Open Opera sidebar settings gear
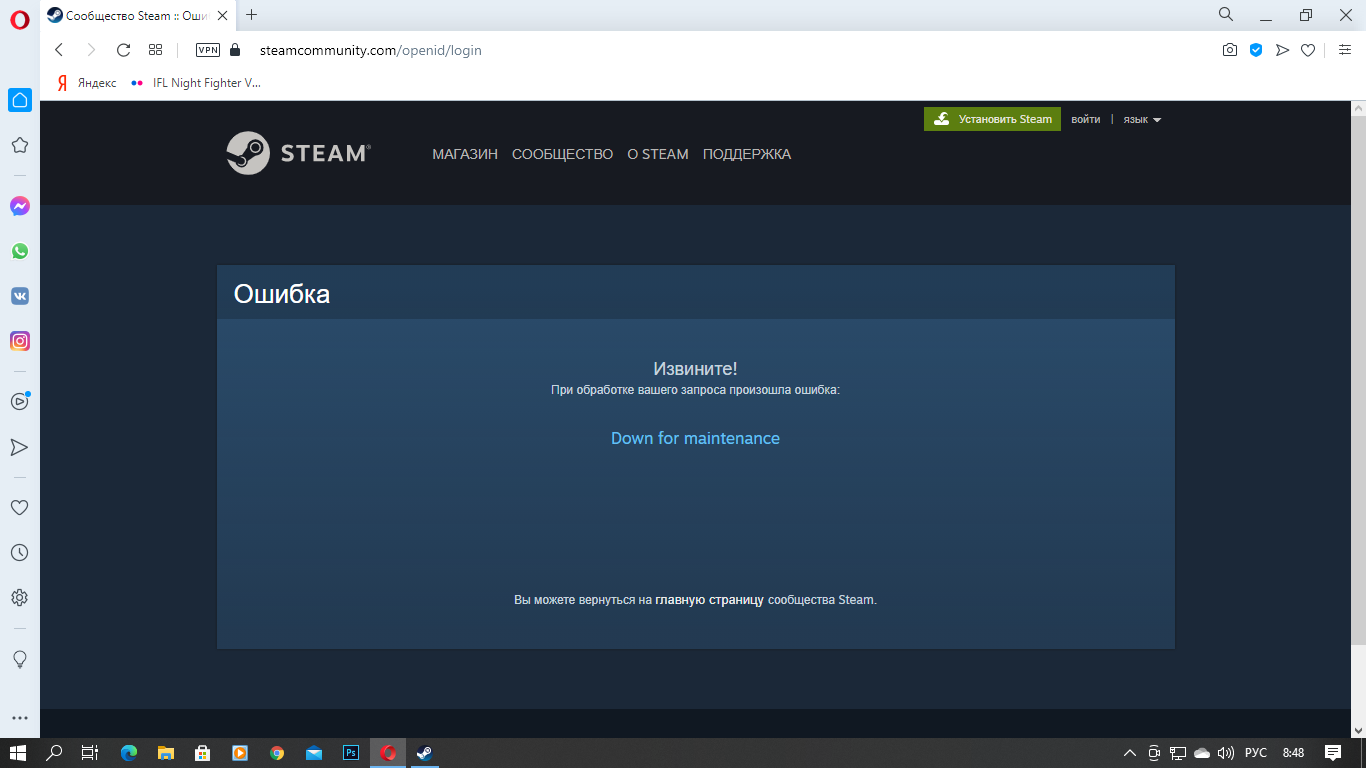The width and height of the screenshot is (1366, 768). 19,598
